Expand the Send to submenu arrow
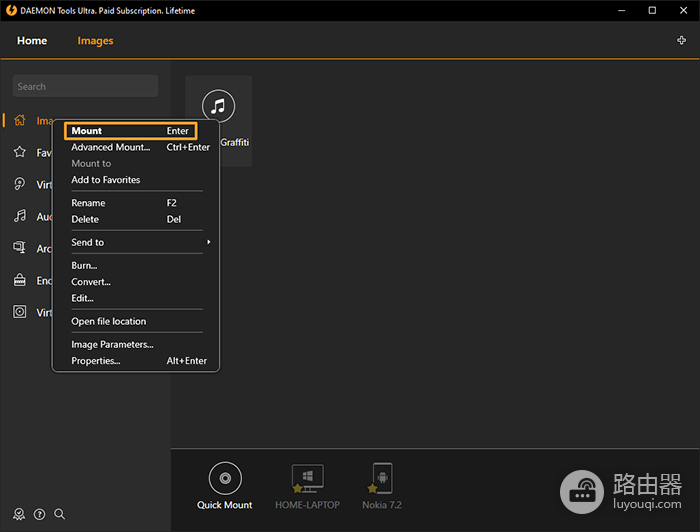This screenshot has width=700, height=532. (x=208, y=242)
